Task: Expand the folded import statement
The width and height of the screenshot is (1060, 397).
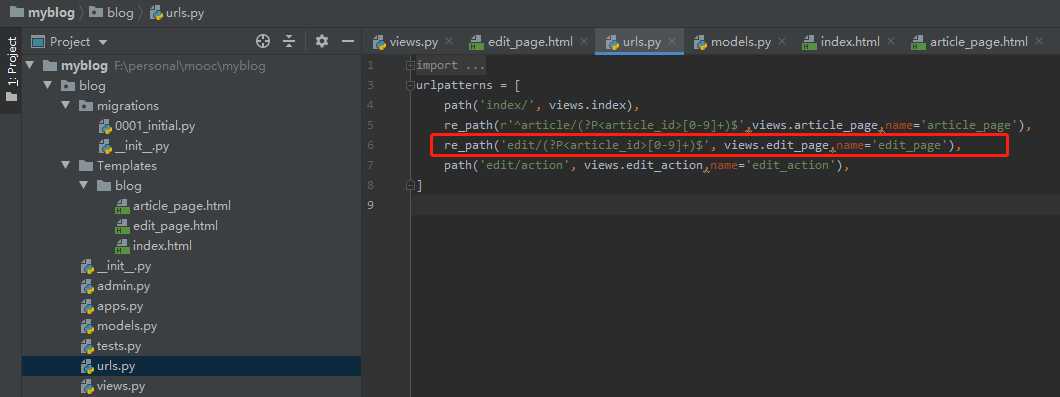Action: 410,65
